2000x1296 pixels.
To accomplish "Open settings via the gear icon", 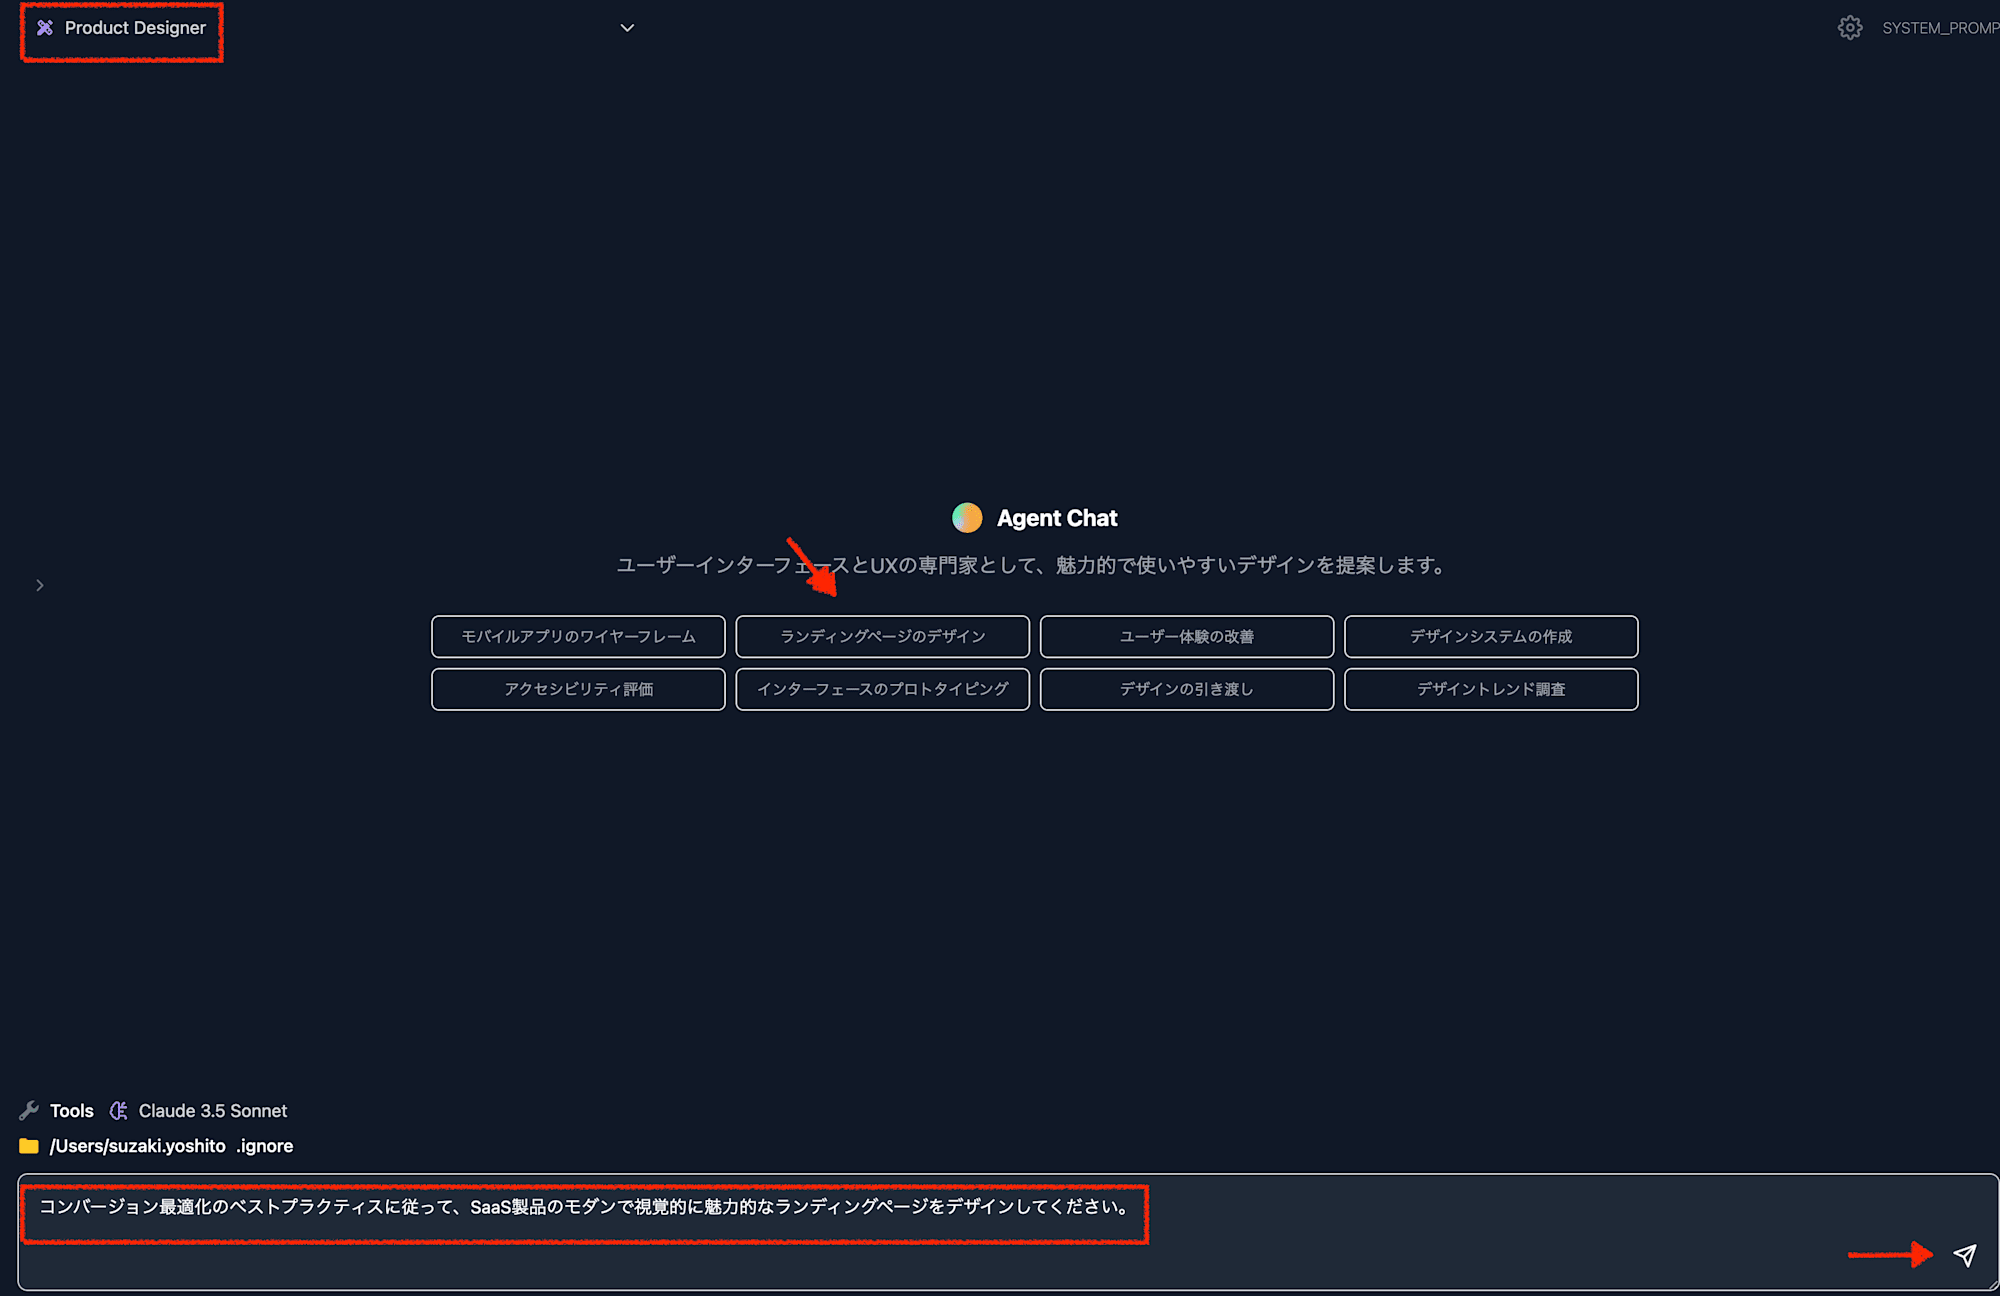I will (x=1850, y=28).
